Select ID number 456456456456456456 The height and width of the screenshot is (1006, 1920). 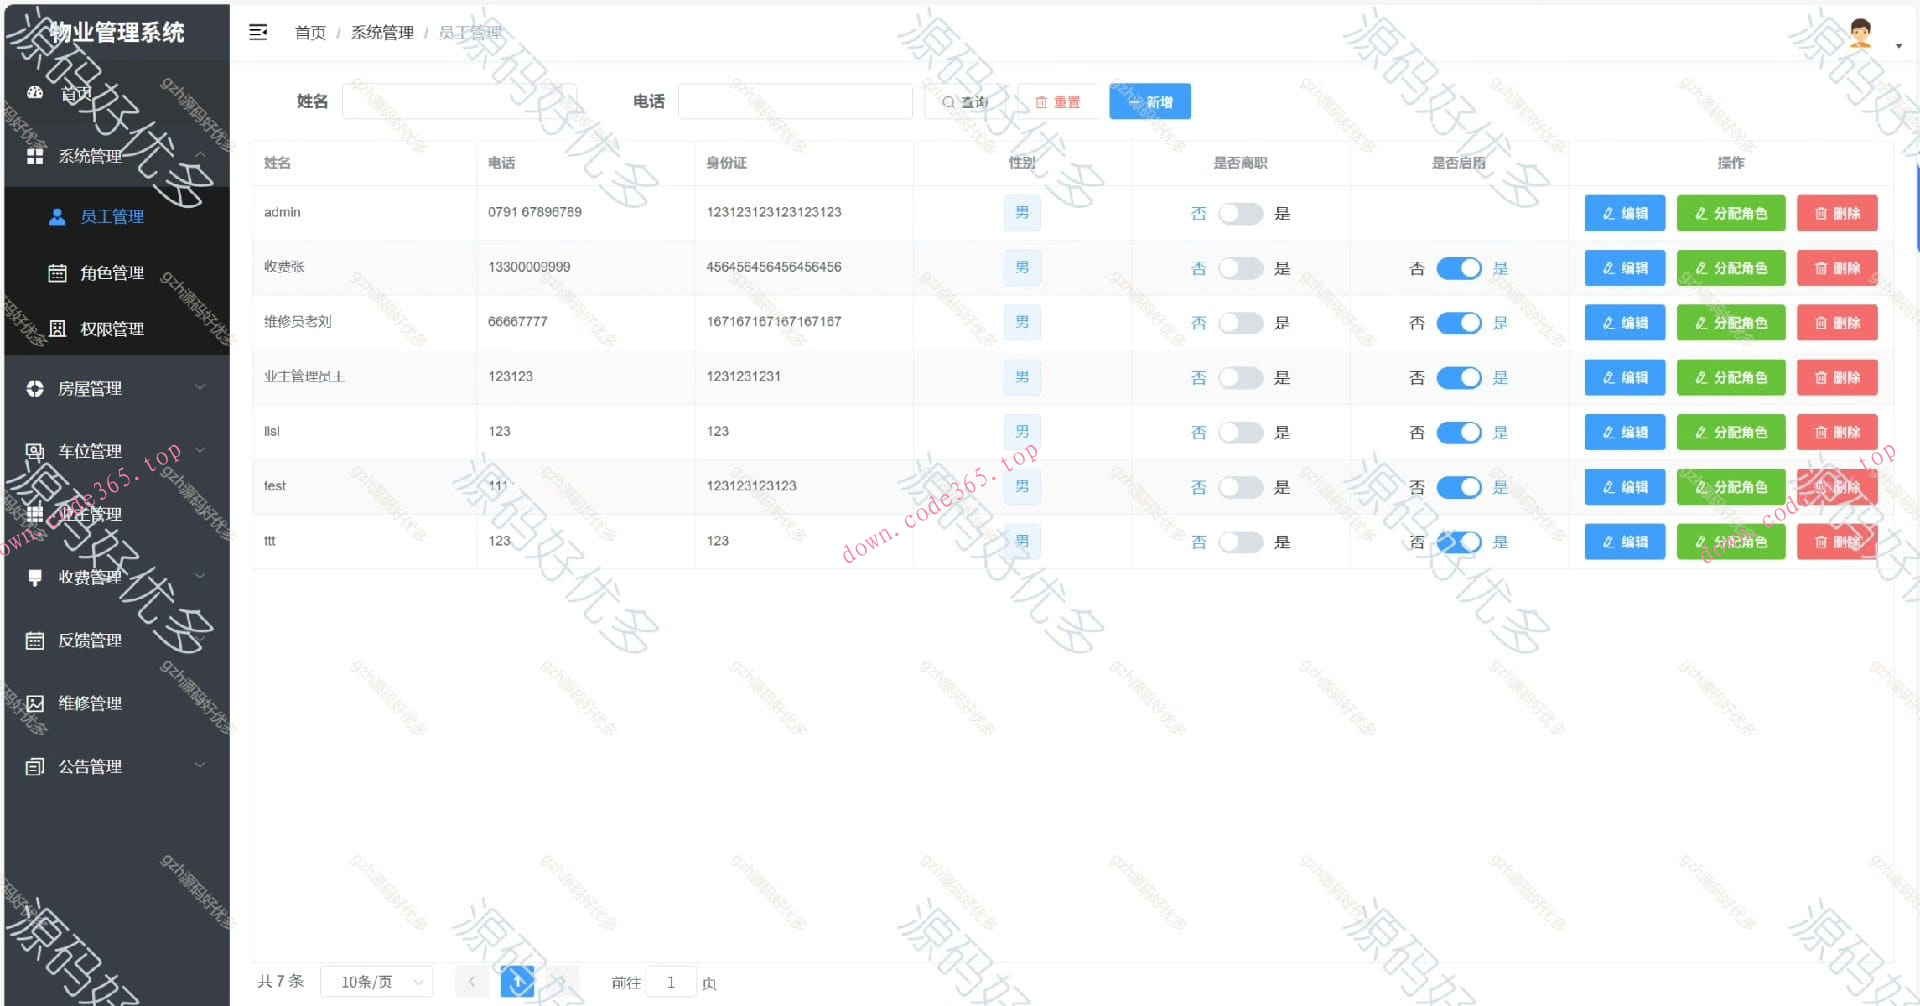click(774, 267)
